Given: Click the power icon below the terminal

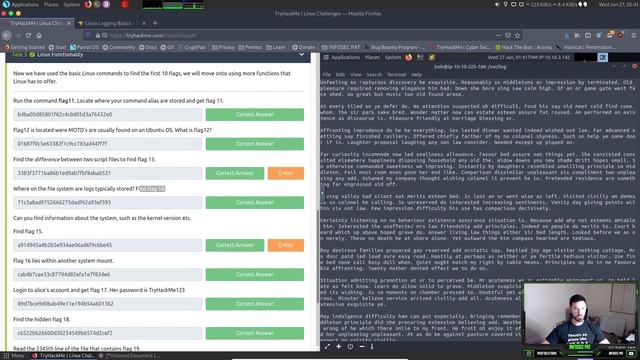Looking at the screenshot, I should coord(350,347).
